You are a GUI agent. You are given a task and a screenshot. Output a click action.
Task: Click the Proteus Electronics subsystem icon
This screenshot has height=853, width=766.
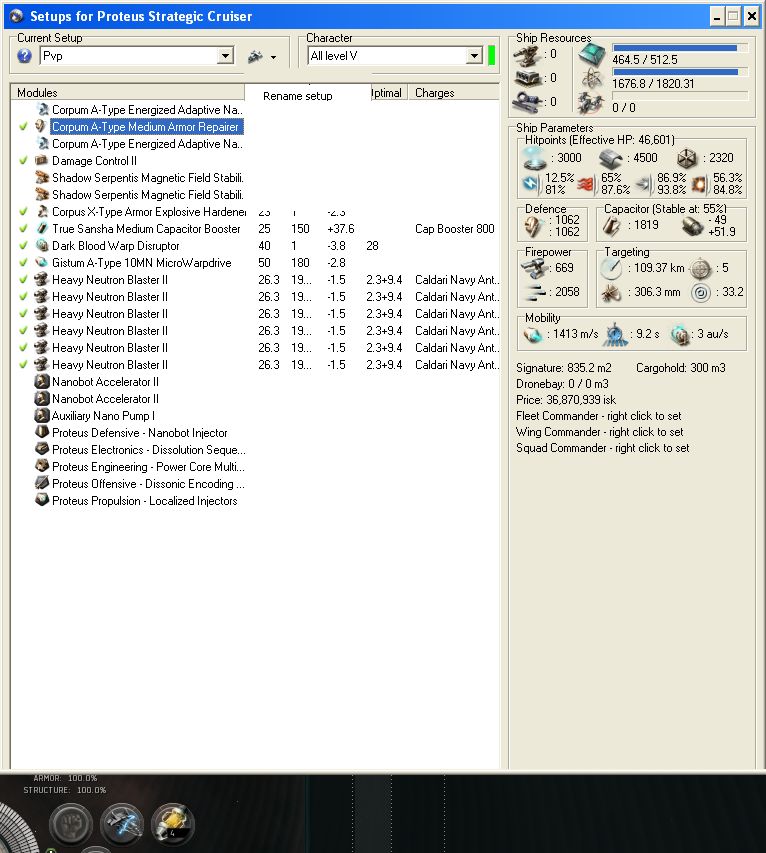pos(41,449)
